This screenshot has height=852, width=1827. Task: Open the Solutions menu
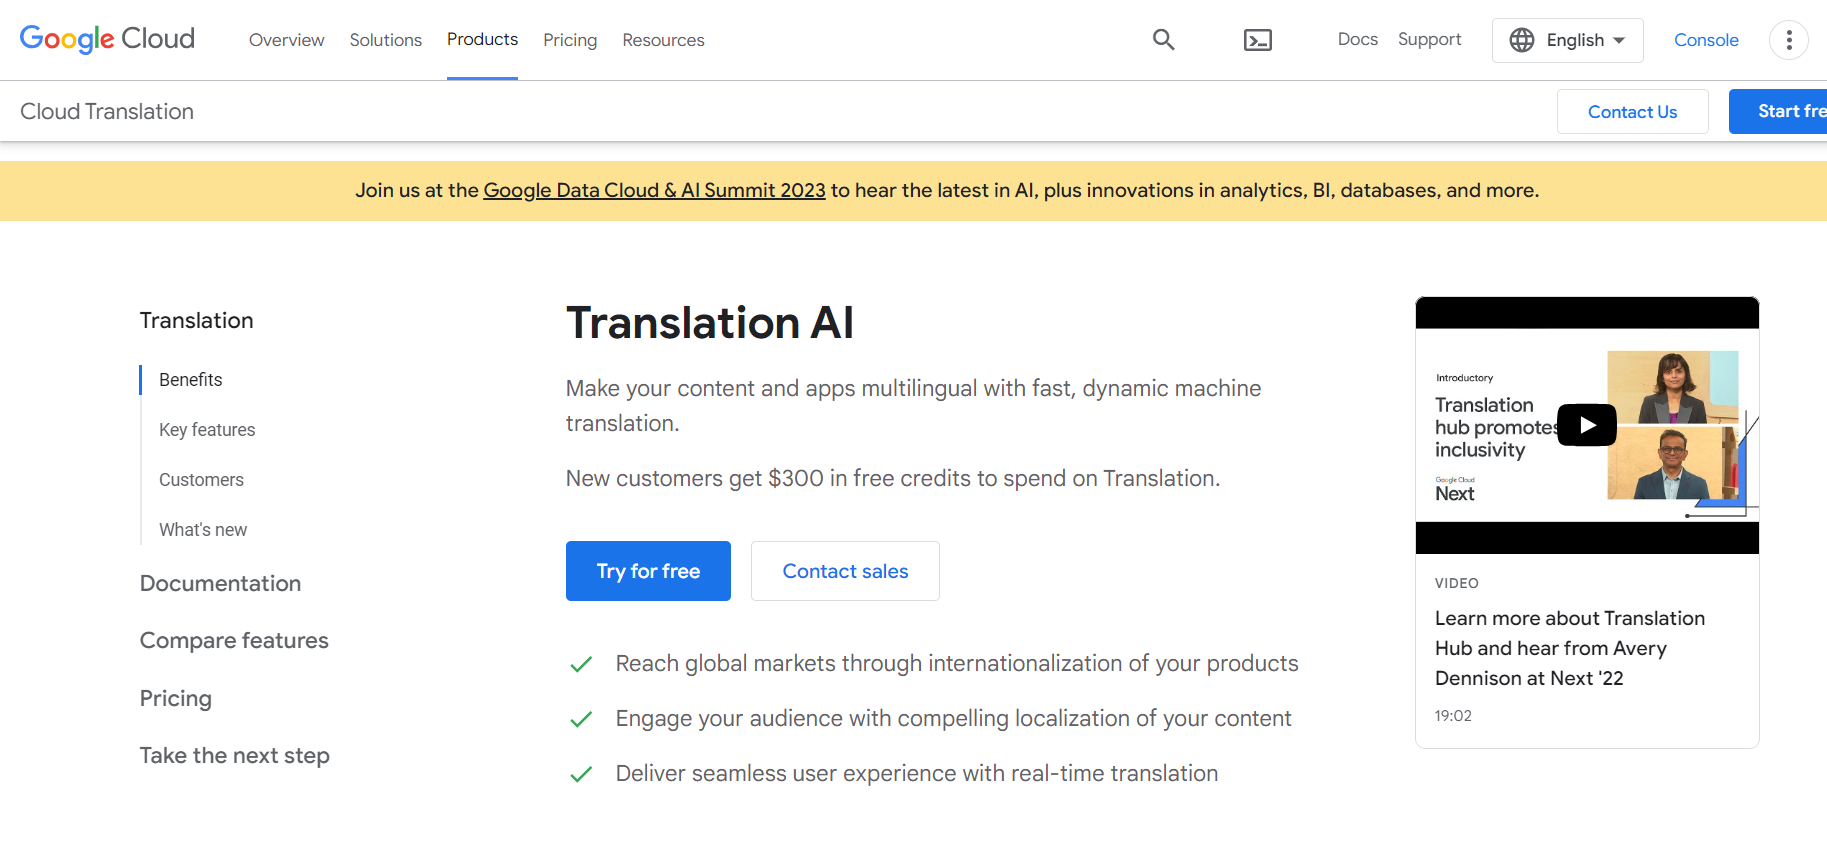385,40
